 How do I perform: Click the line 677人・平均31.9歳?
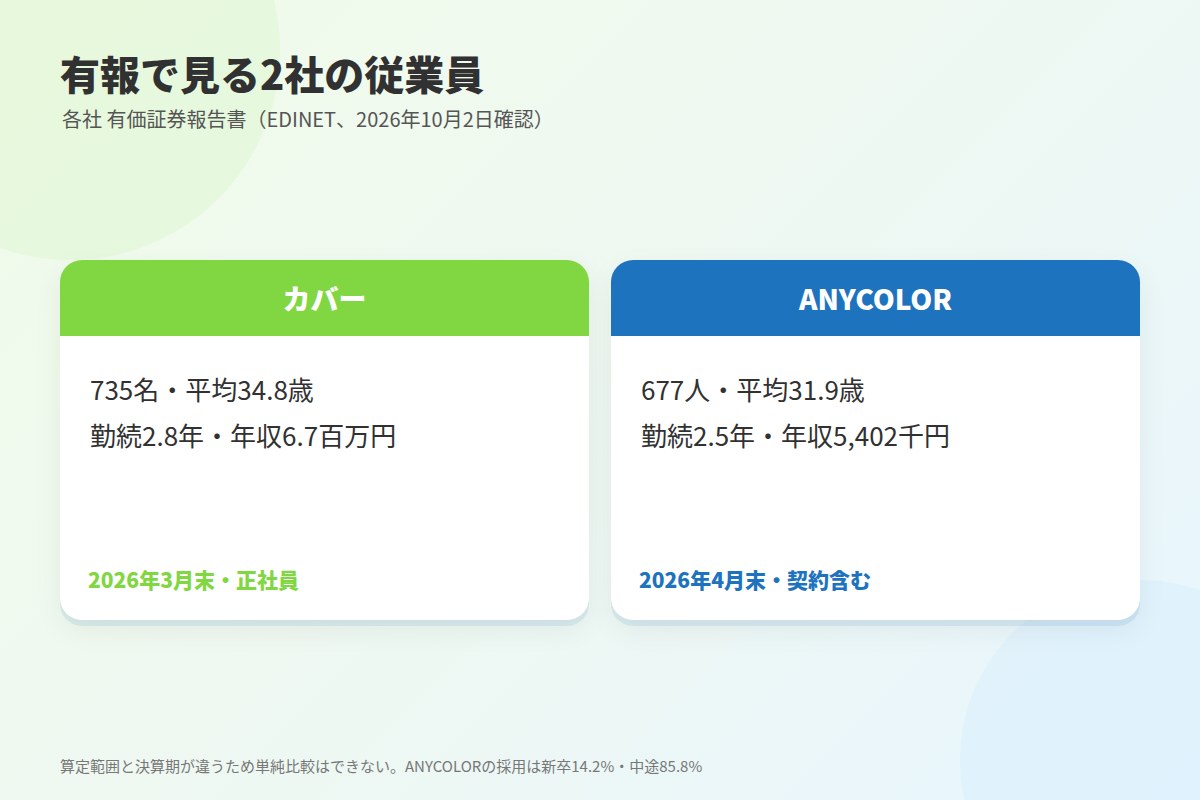click(752, 390)
